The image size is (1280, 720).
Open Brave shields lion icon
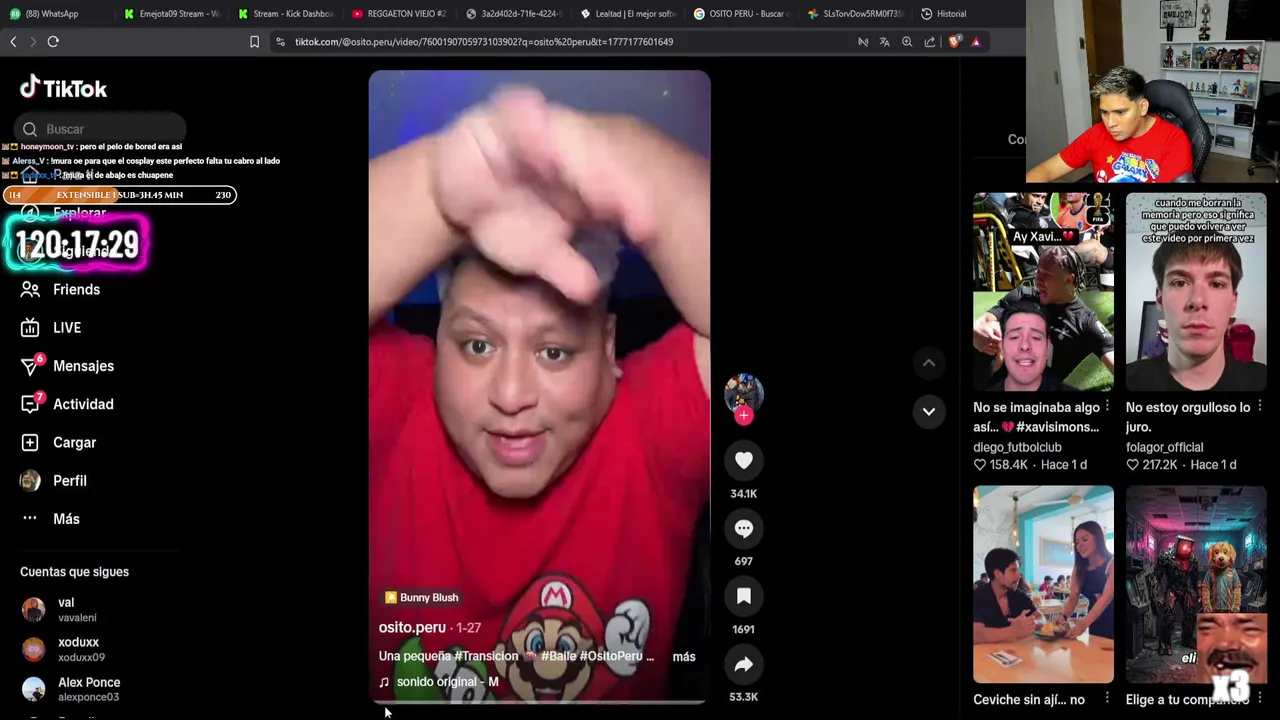point(953,42)
